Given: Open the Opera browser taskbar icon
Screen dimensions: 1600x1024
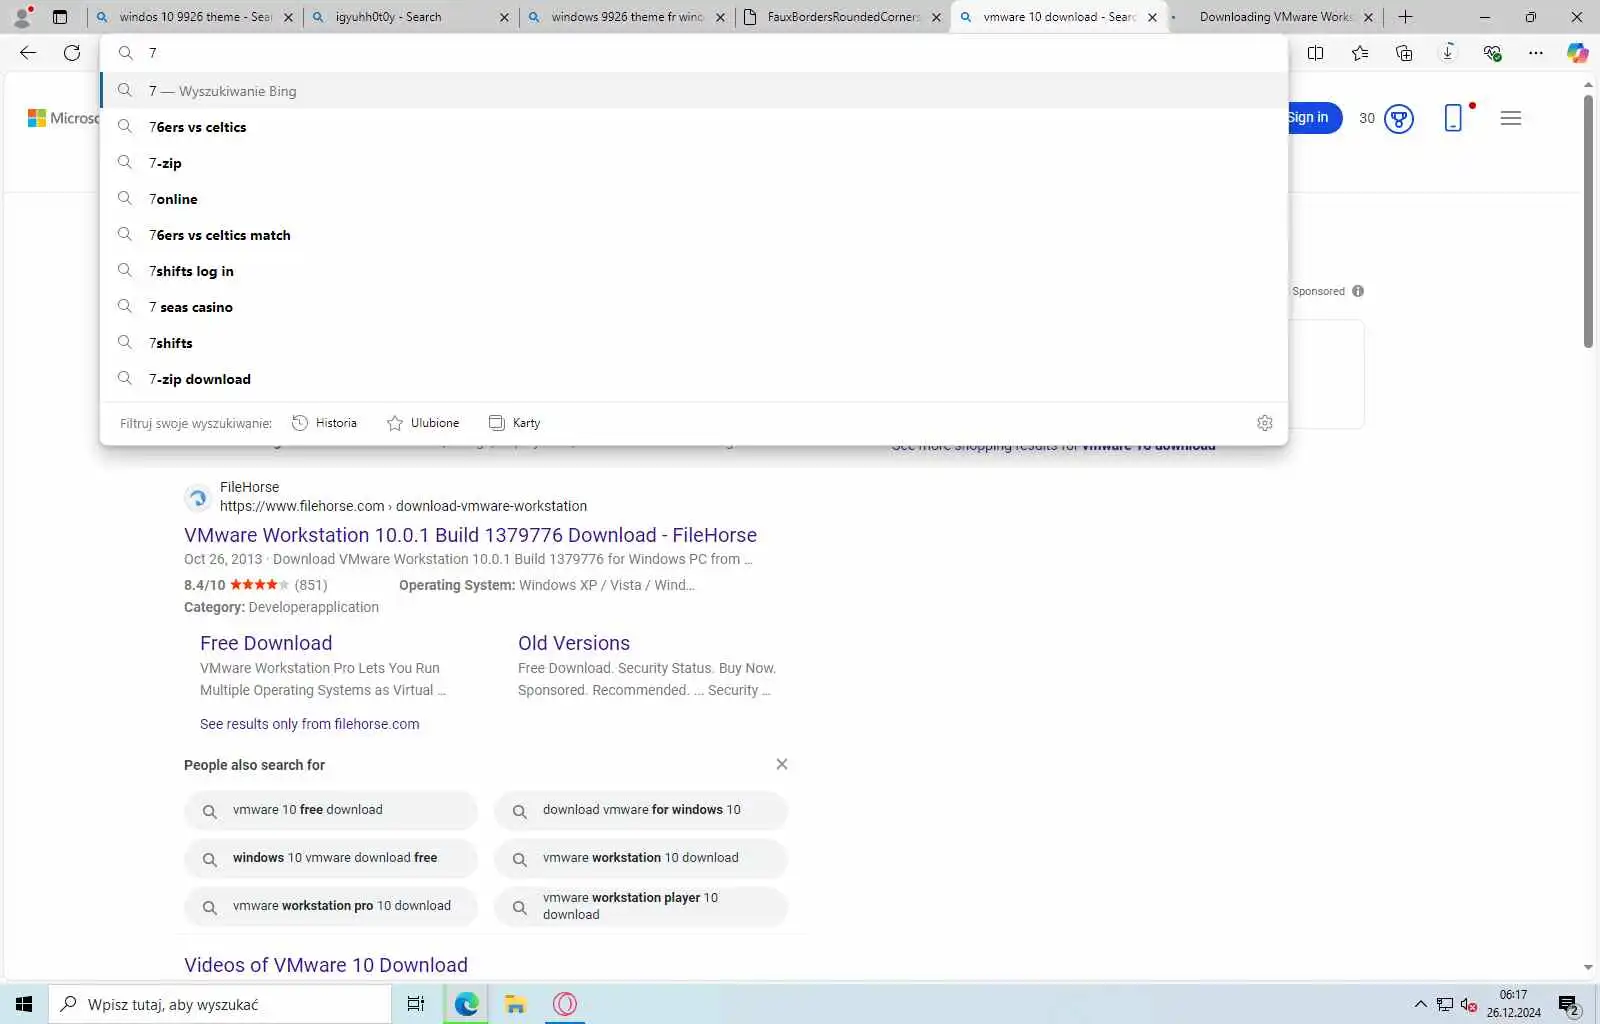Looking at the screenshot, I should [x=565, y=1004].
